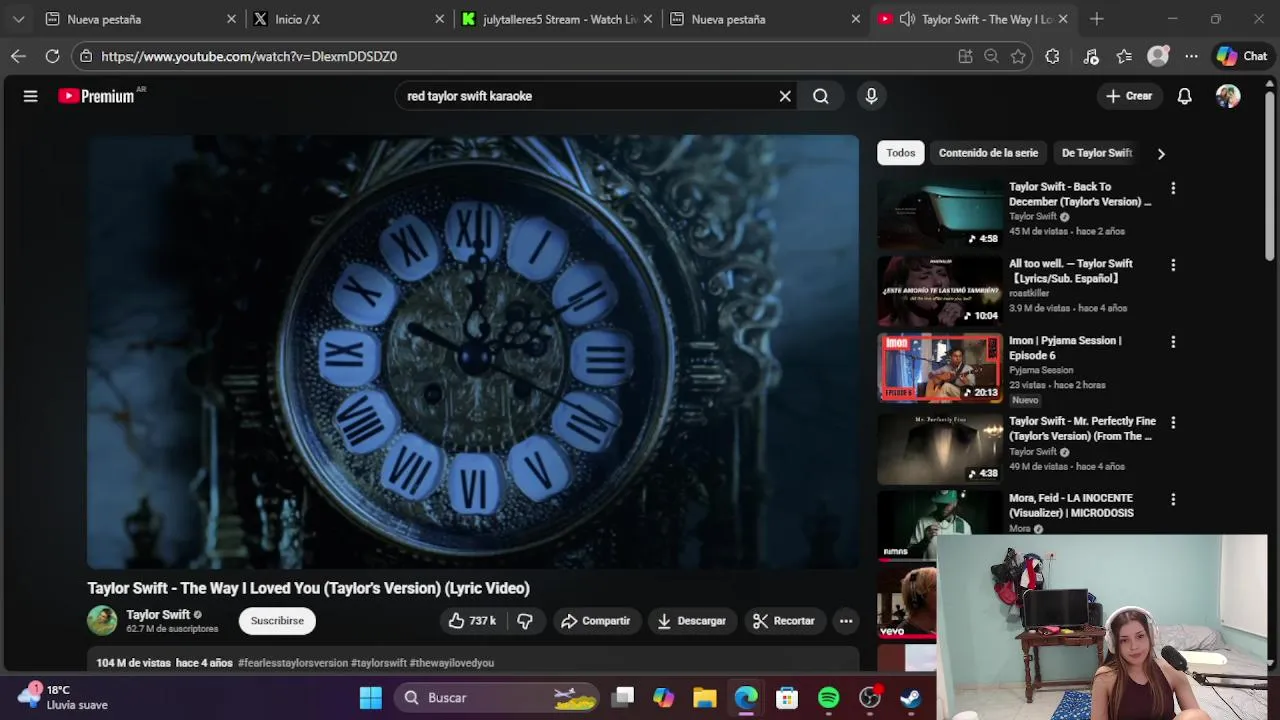This screenshot has height=720, width=1280.
Task: Open Edge settings and more ellipsis
Action: click(1191, 56)
